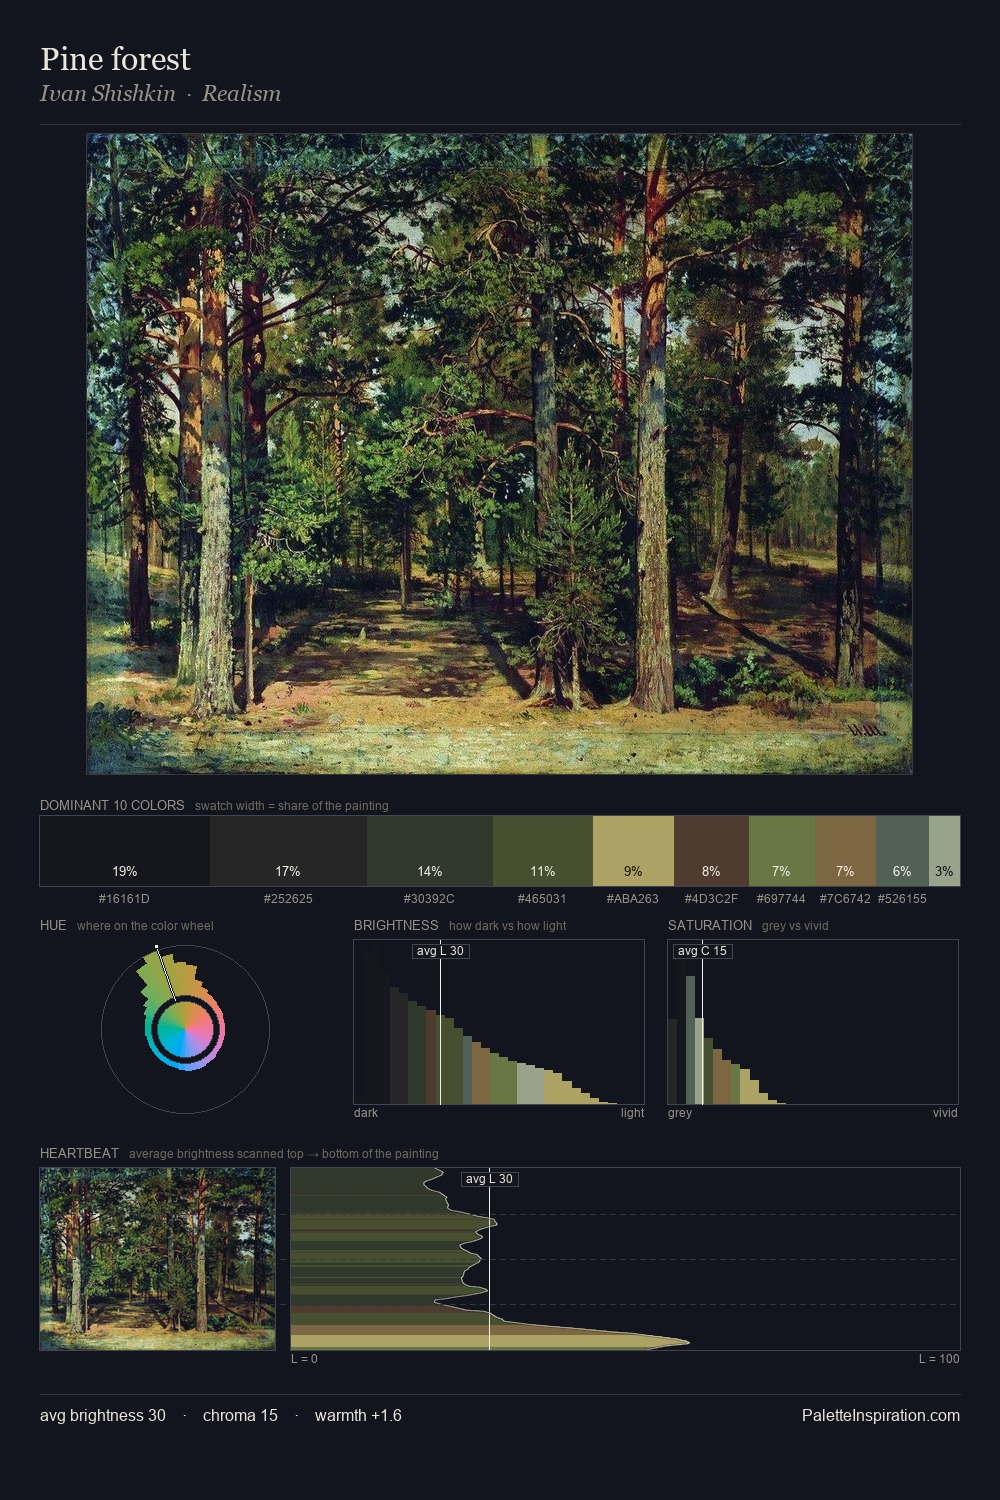
Task: Click 'avg C 15' marker in Saturation chart
Action: point(702,950)
